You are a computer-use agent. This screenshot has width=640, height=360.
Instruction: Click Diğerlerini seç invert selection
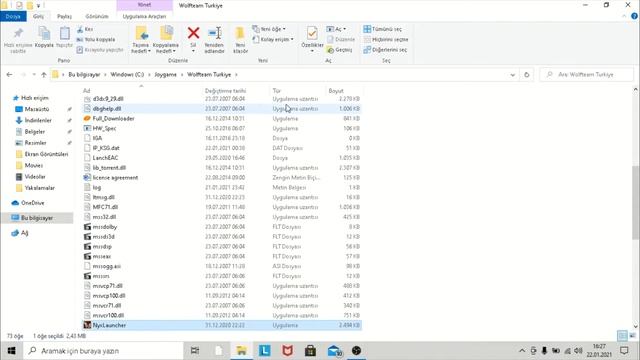385,50
